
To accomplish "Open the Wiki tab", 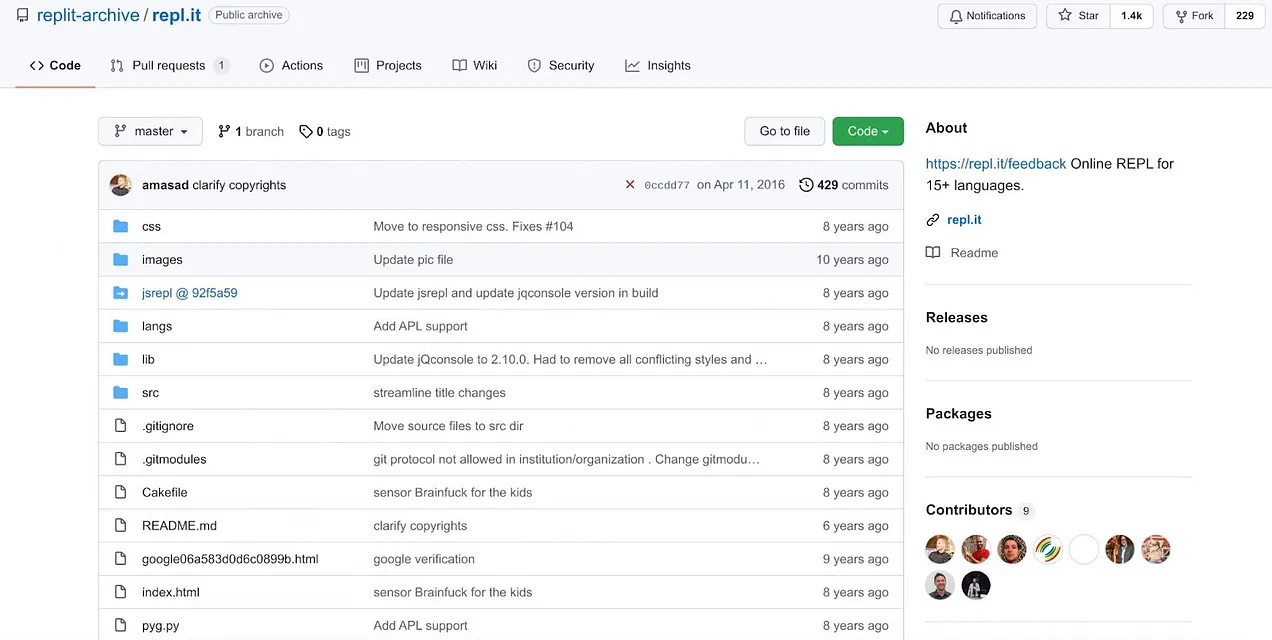I will click(x=474, y=65).
